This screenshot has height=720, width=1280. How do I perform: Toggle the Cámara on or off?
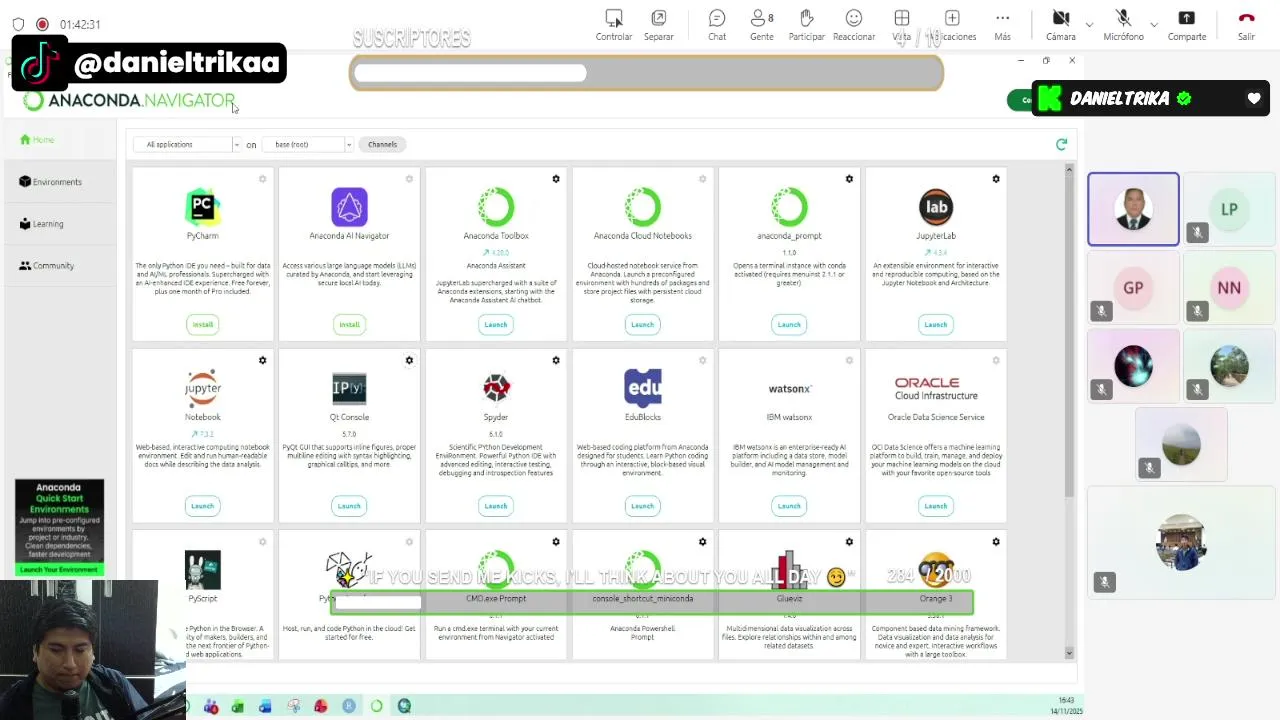tap(1061, 25)
